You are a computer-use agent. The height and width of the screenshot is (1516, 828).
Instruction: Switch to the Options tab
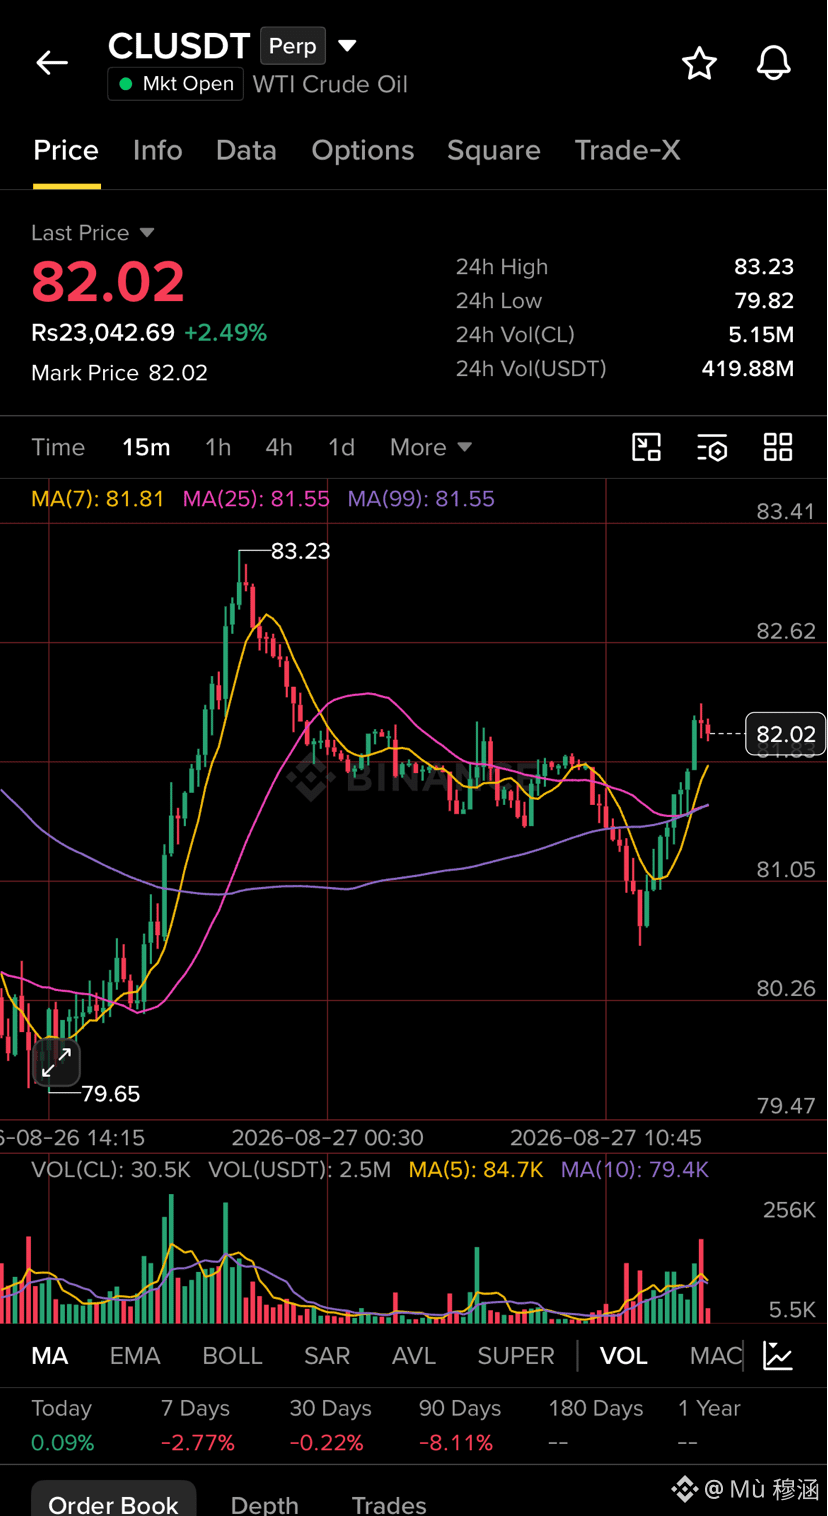click(x=362, y=150)
